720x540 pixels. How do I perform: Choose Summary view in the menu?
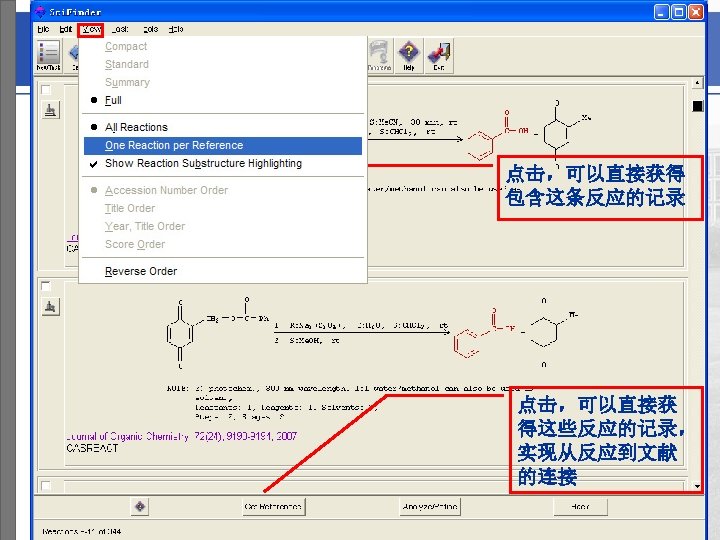223,82
